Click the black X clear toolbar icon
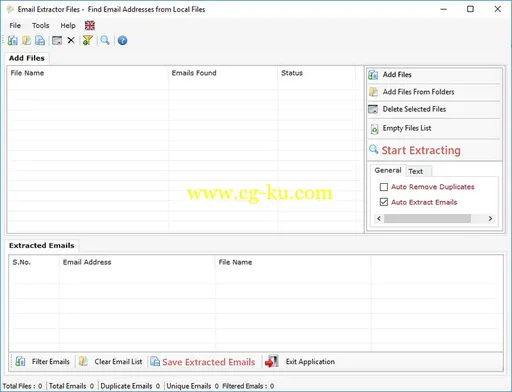Viewport: 512px width, 392px height. [x=71, y=40]
